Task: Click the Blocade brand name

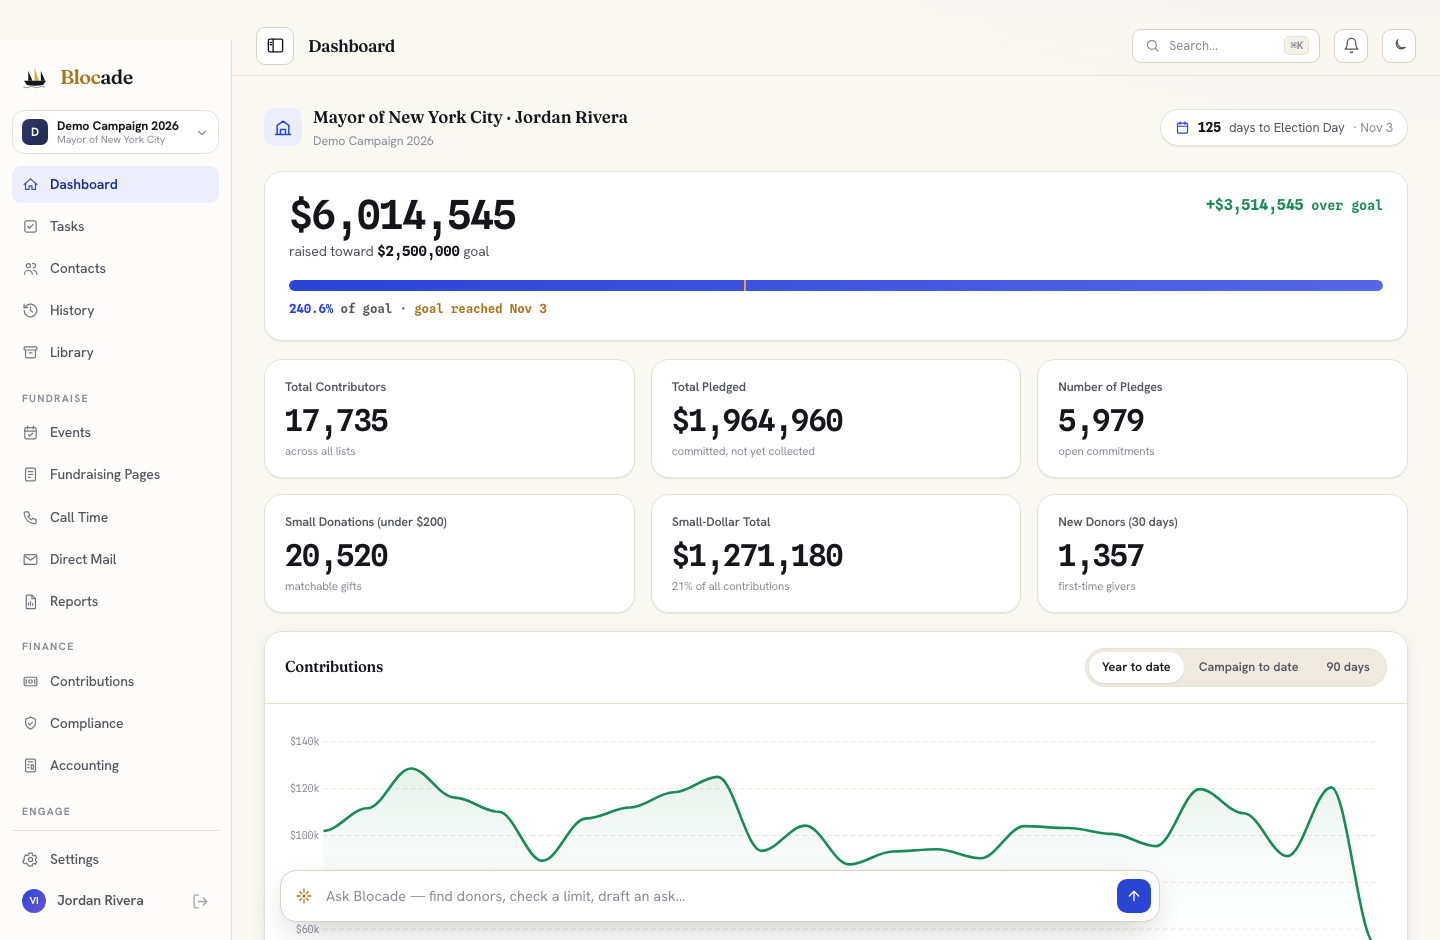Action: 97,77
